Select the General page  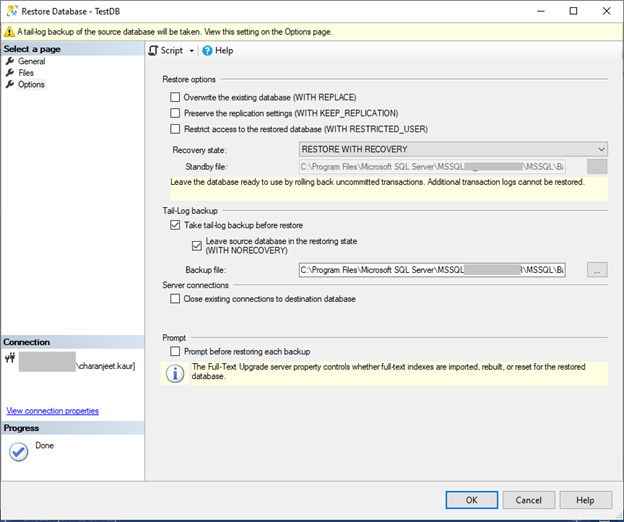pos(31,62)
